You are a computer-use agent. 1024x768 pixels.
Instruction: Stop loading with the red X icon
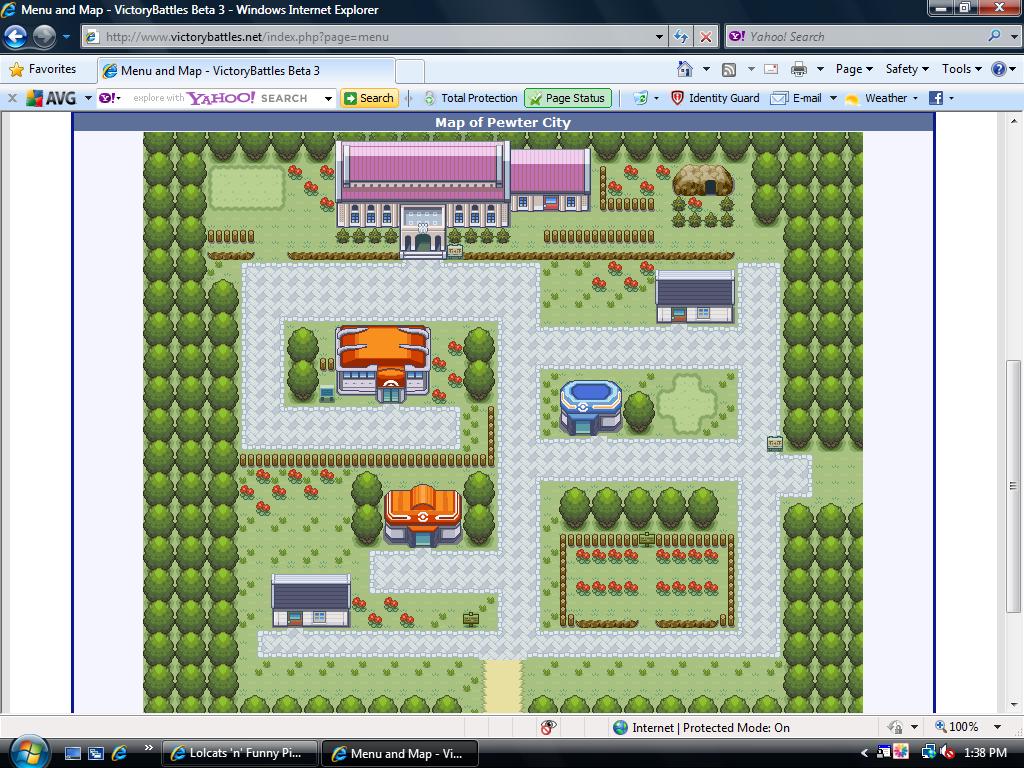click(x=705, y=37)
